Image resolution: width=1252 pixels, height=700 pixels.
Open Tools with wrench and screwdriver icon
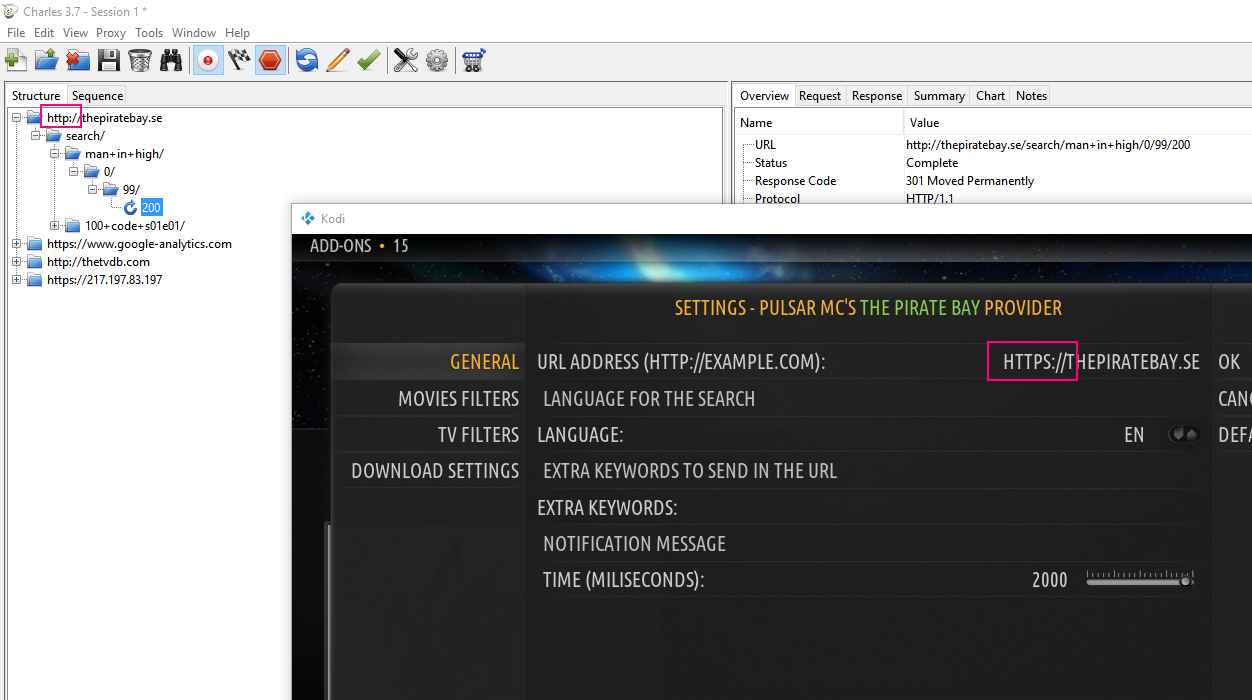click(405, 61)
